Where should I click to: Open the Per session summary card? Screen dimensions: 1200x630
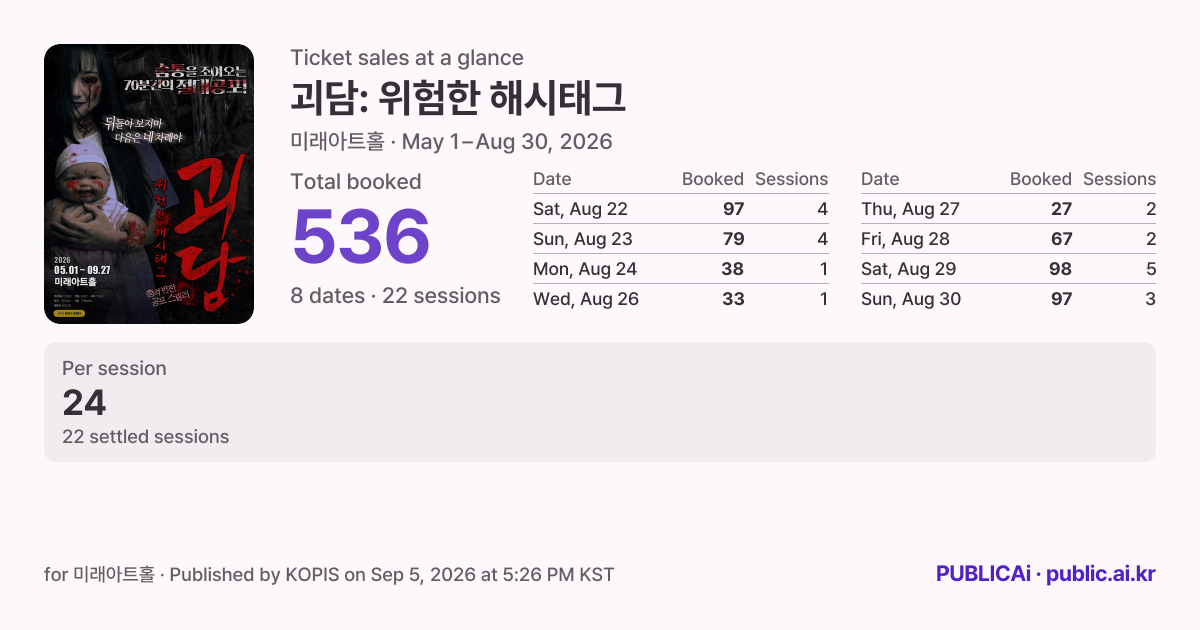coord(600,402)
